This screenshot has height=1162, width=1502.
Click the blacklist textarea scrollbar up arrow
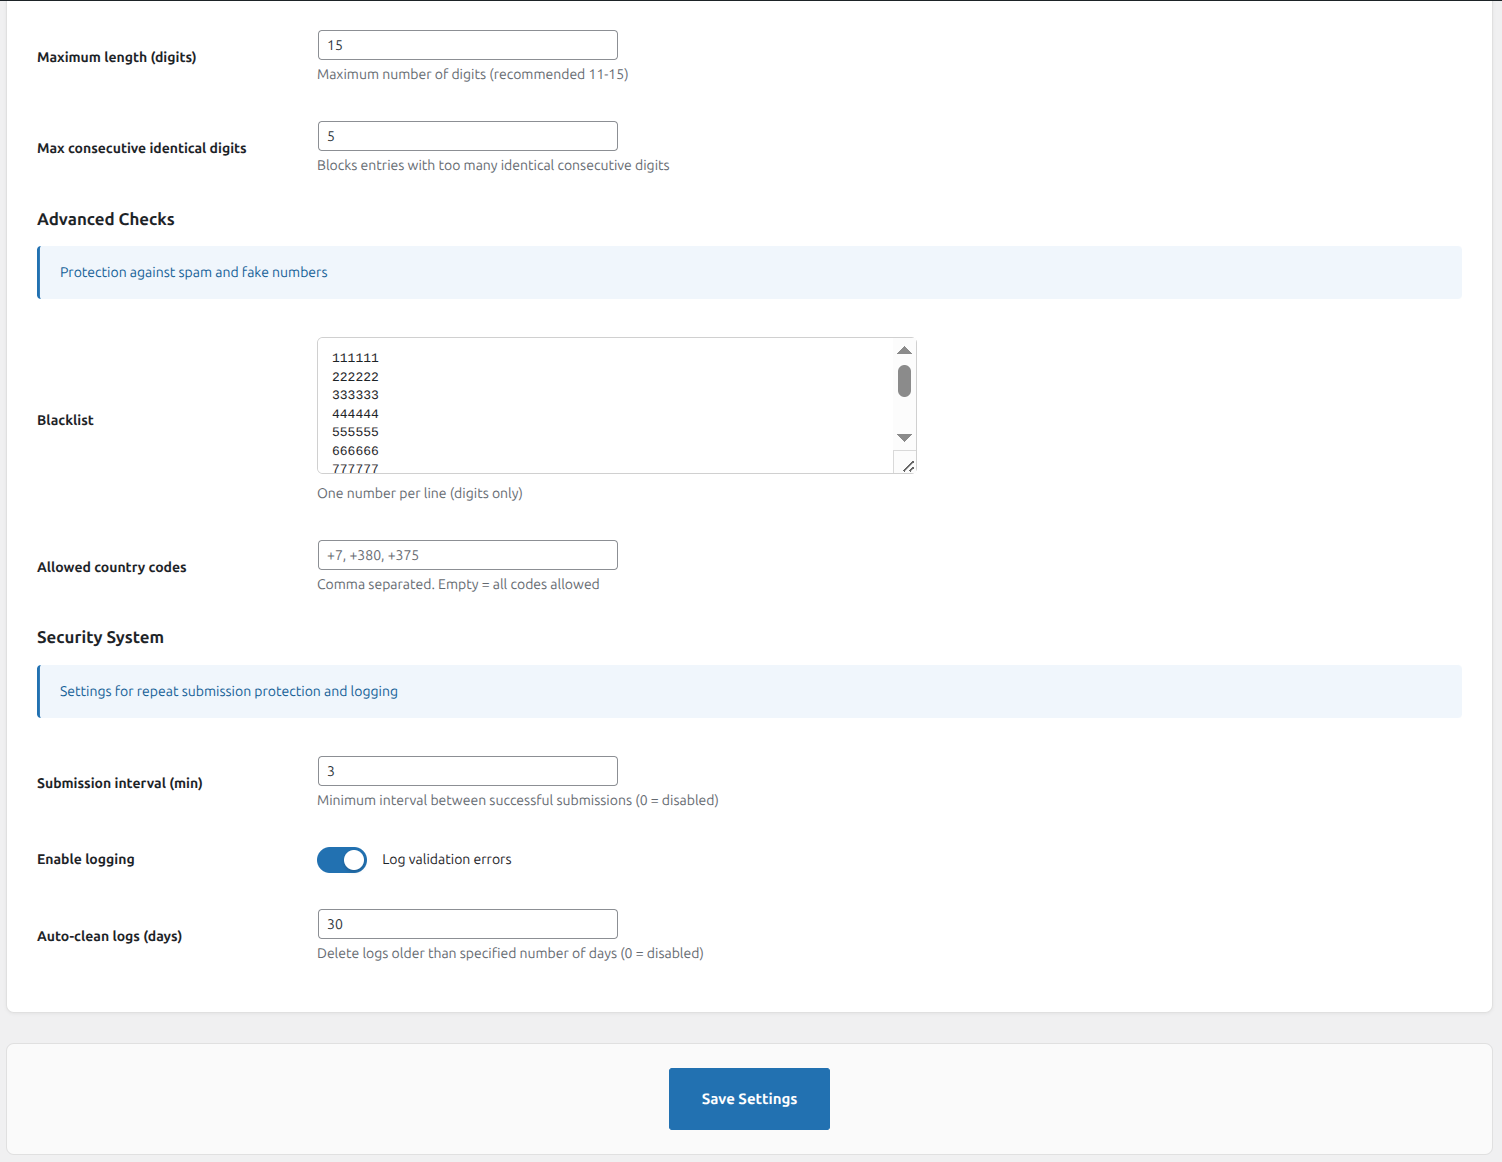tap(904, 350)
